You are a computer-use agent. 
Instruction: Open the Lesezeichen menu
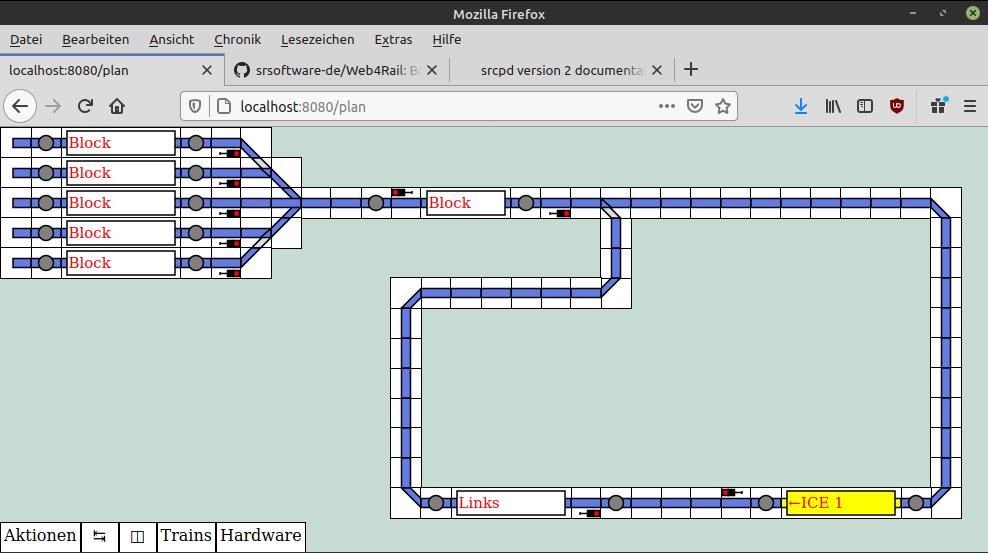coord(317,39)
